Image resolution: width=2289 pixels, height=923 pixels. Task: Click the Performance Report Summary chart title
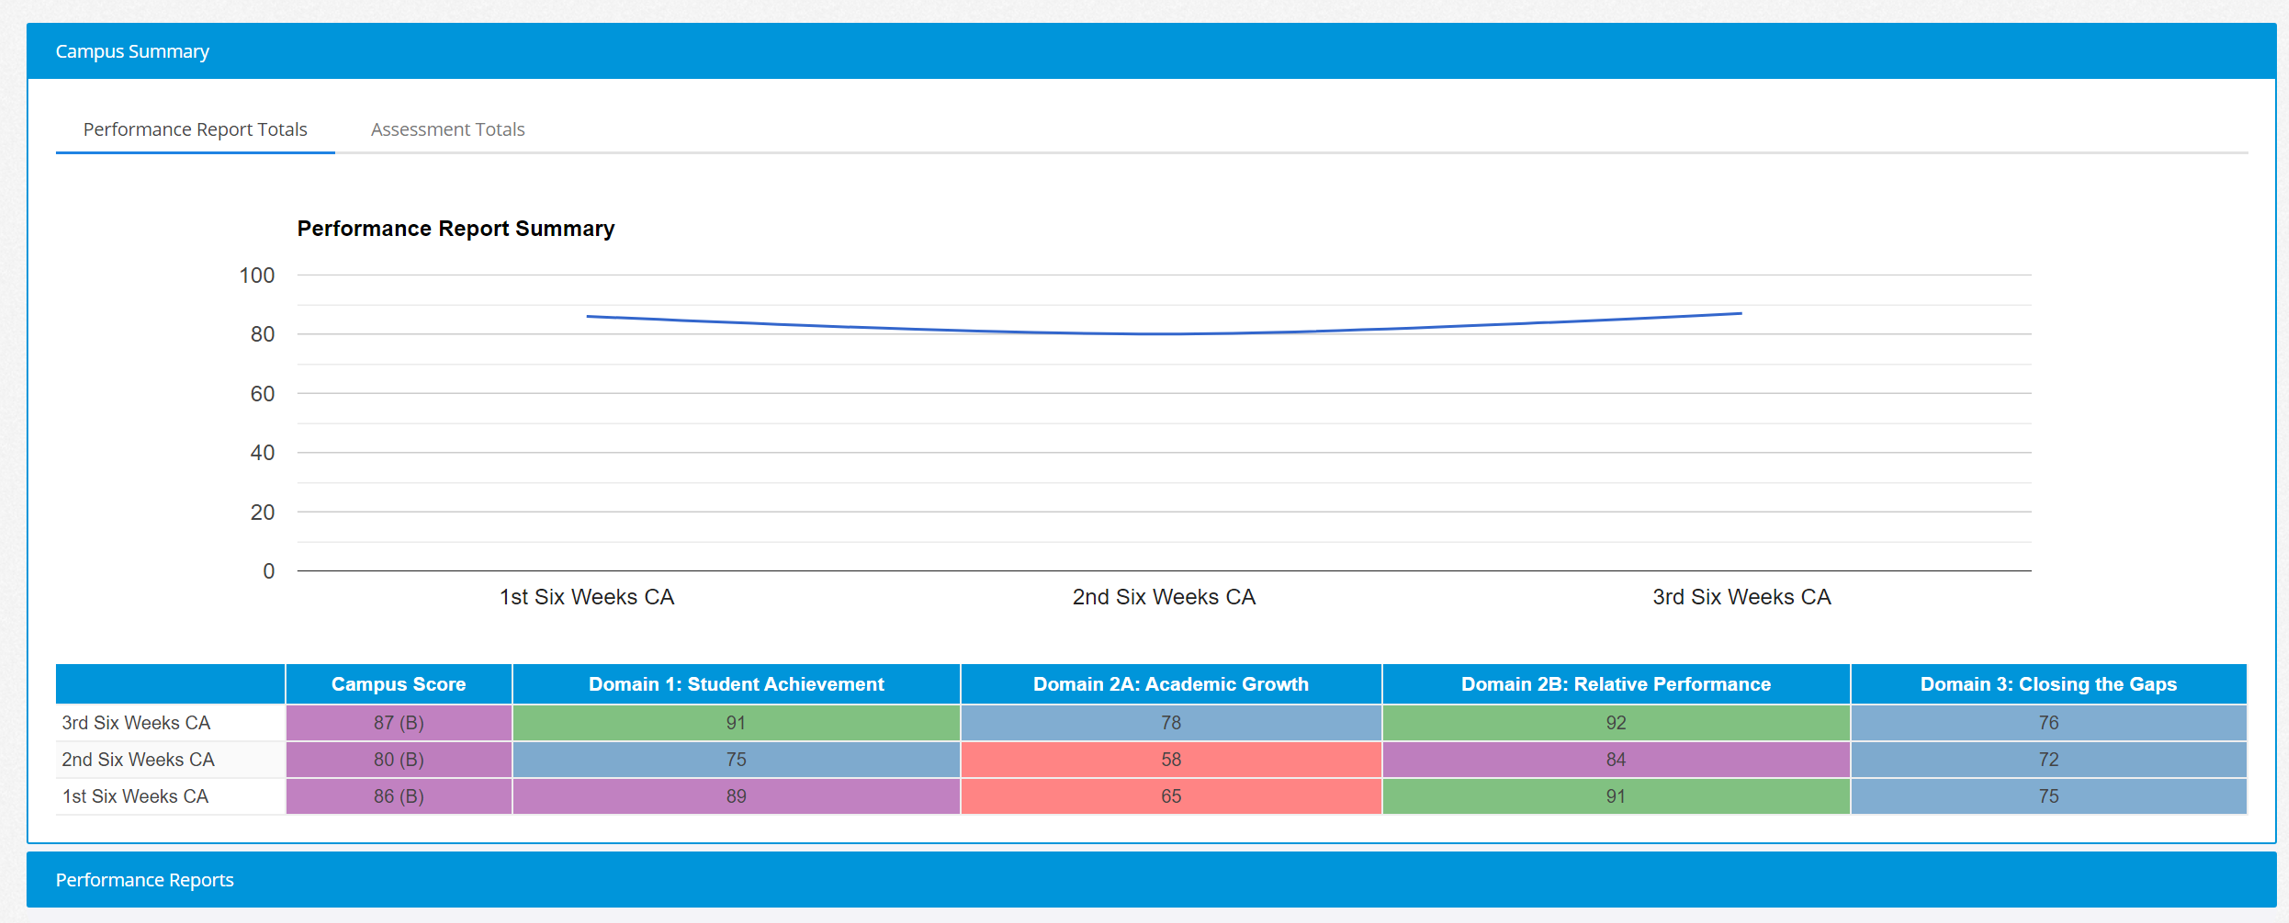(x=455, y=229)
